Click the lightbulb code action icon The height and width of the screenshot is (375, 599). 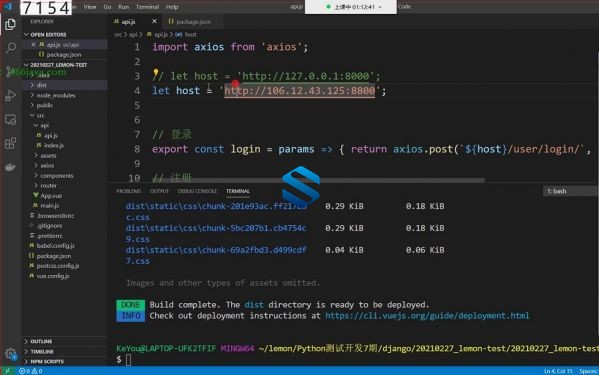click(x=155, y=73)
